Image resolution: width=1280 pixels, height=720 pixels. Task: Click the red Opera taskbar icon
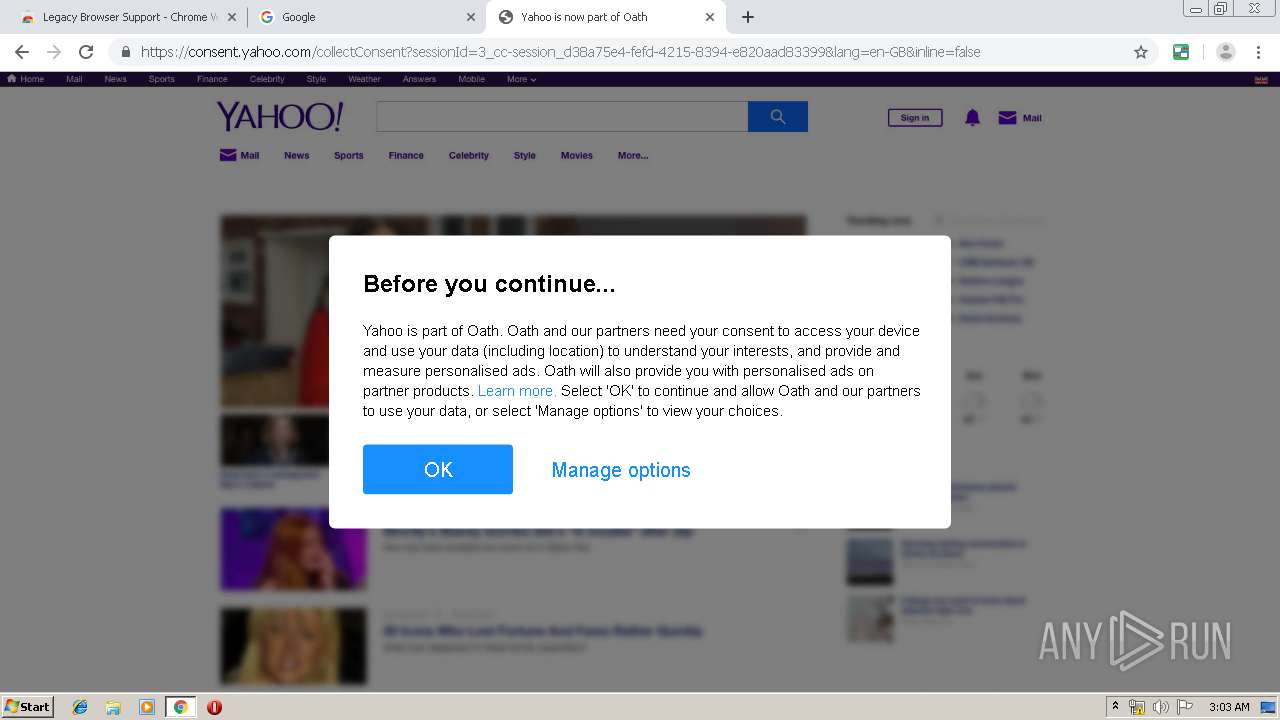pos(214,707)
